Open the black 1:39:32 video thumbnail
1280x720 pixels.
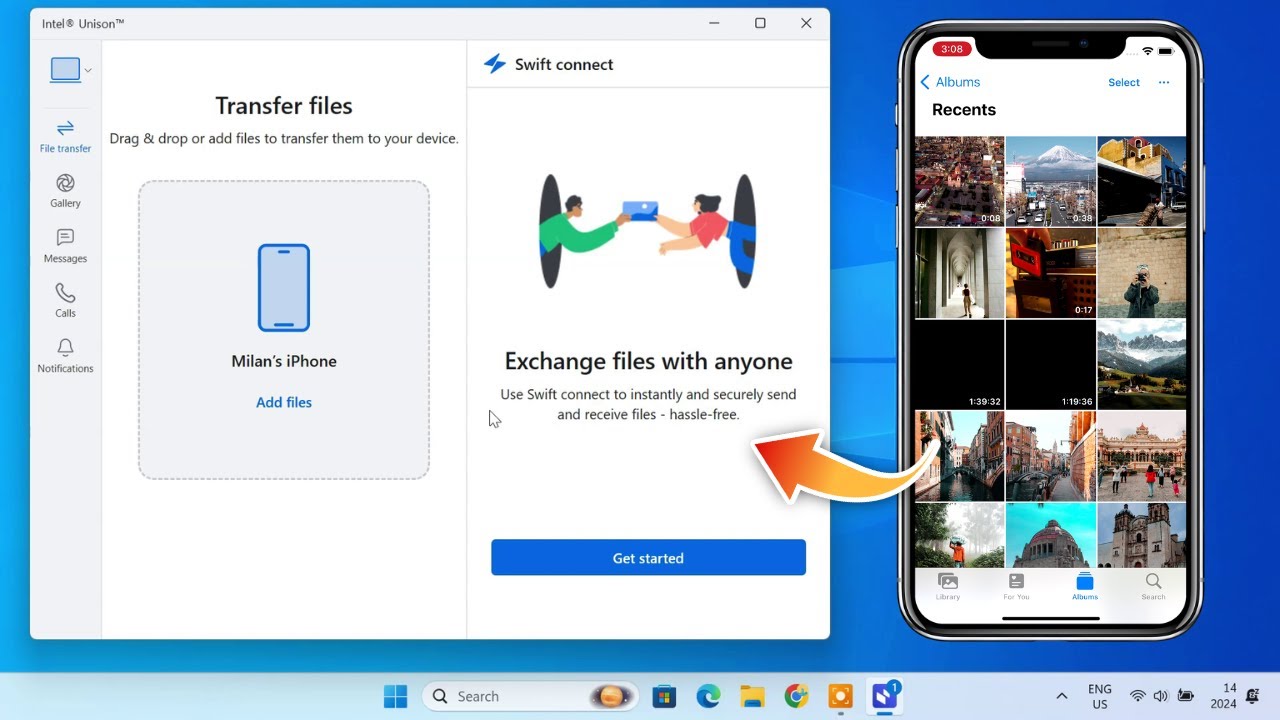pos(960,365)
